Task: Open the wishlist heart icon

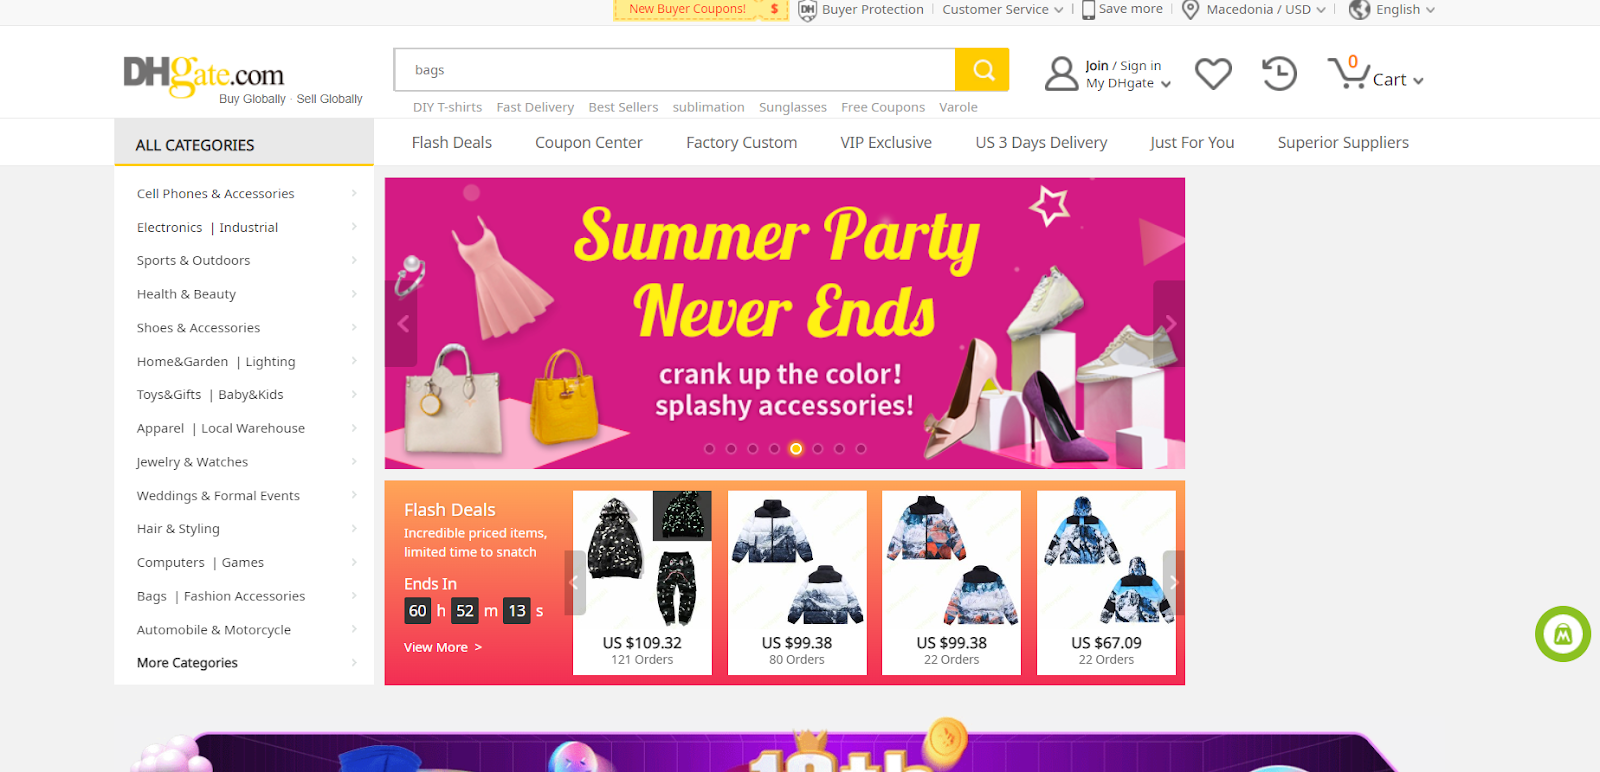Action: 1213,73
